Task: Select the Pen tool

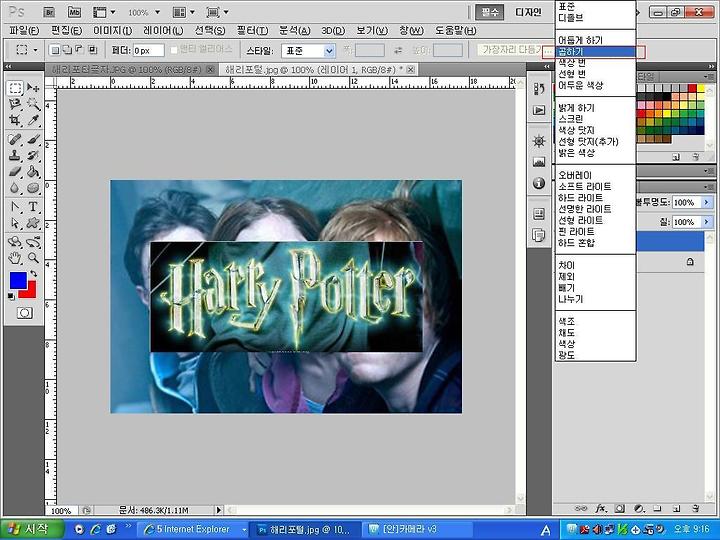Action: click(x=15, y=207)
